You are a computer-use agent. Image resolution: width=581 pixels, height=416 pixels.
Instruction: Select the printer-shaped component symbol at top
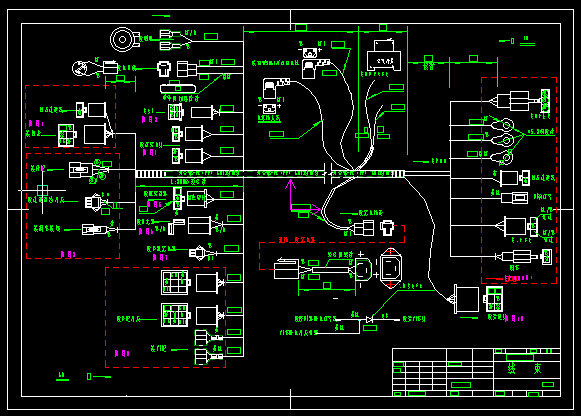[384, 56]
